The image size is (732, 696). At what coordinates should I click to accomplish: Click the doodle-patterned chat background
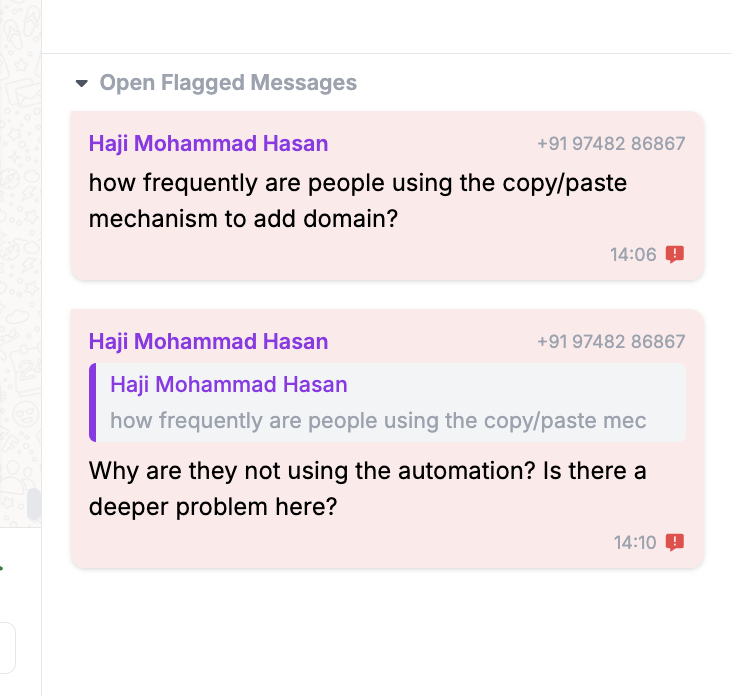pos(20,250)
